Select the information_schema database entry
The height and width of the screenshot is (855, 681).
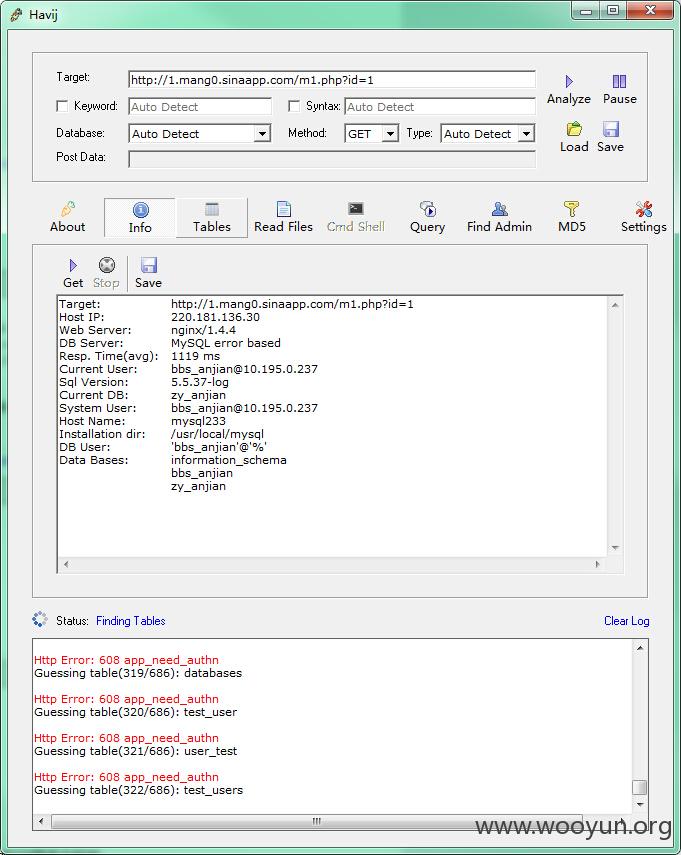point(229,460)
